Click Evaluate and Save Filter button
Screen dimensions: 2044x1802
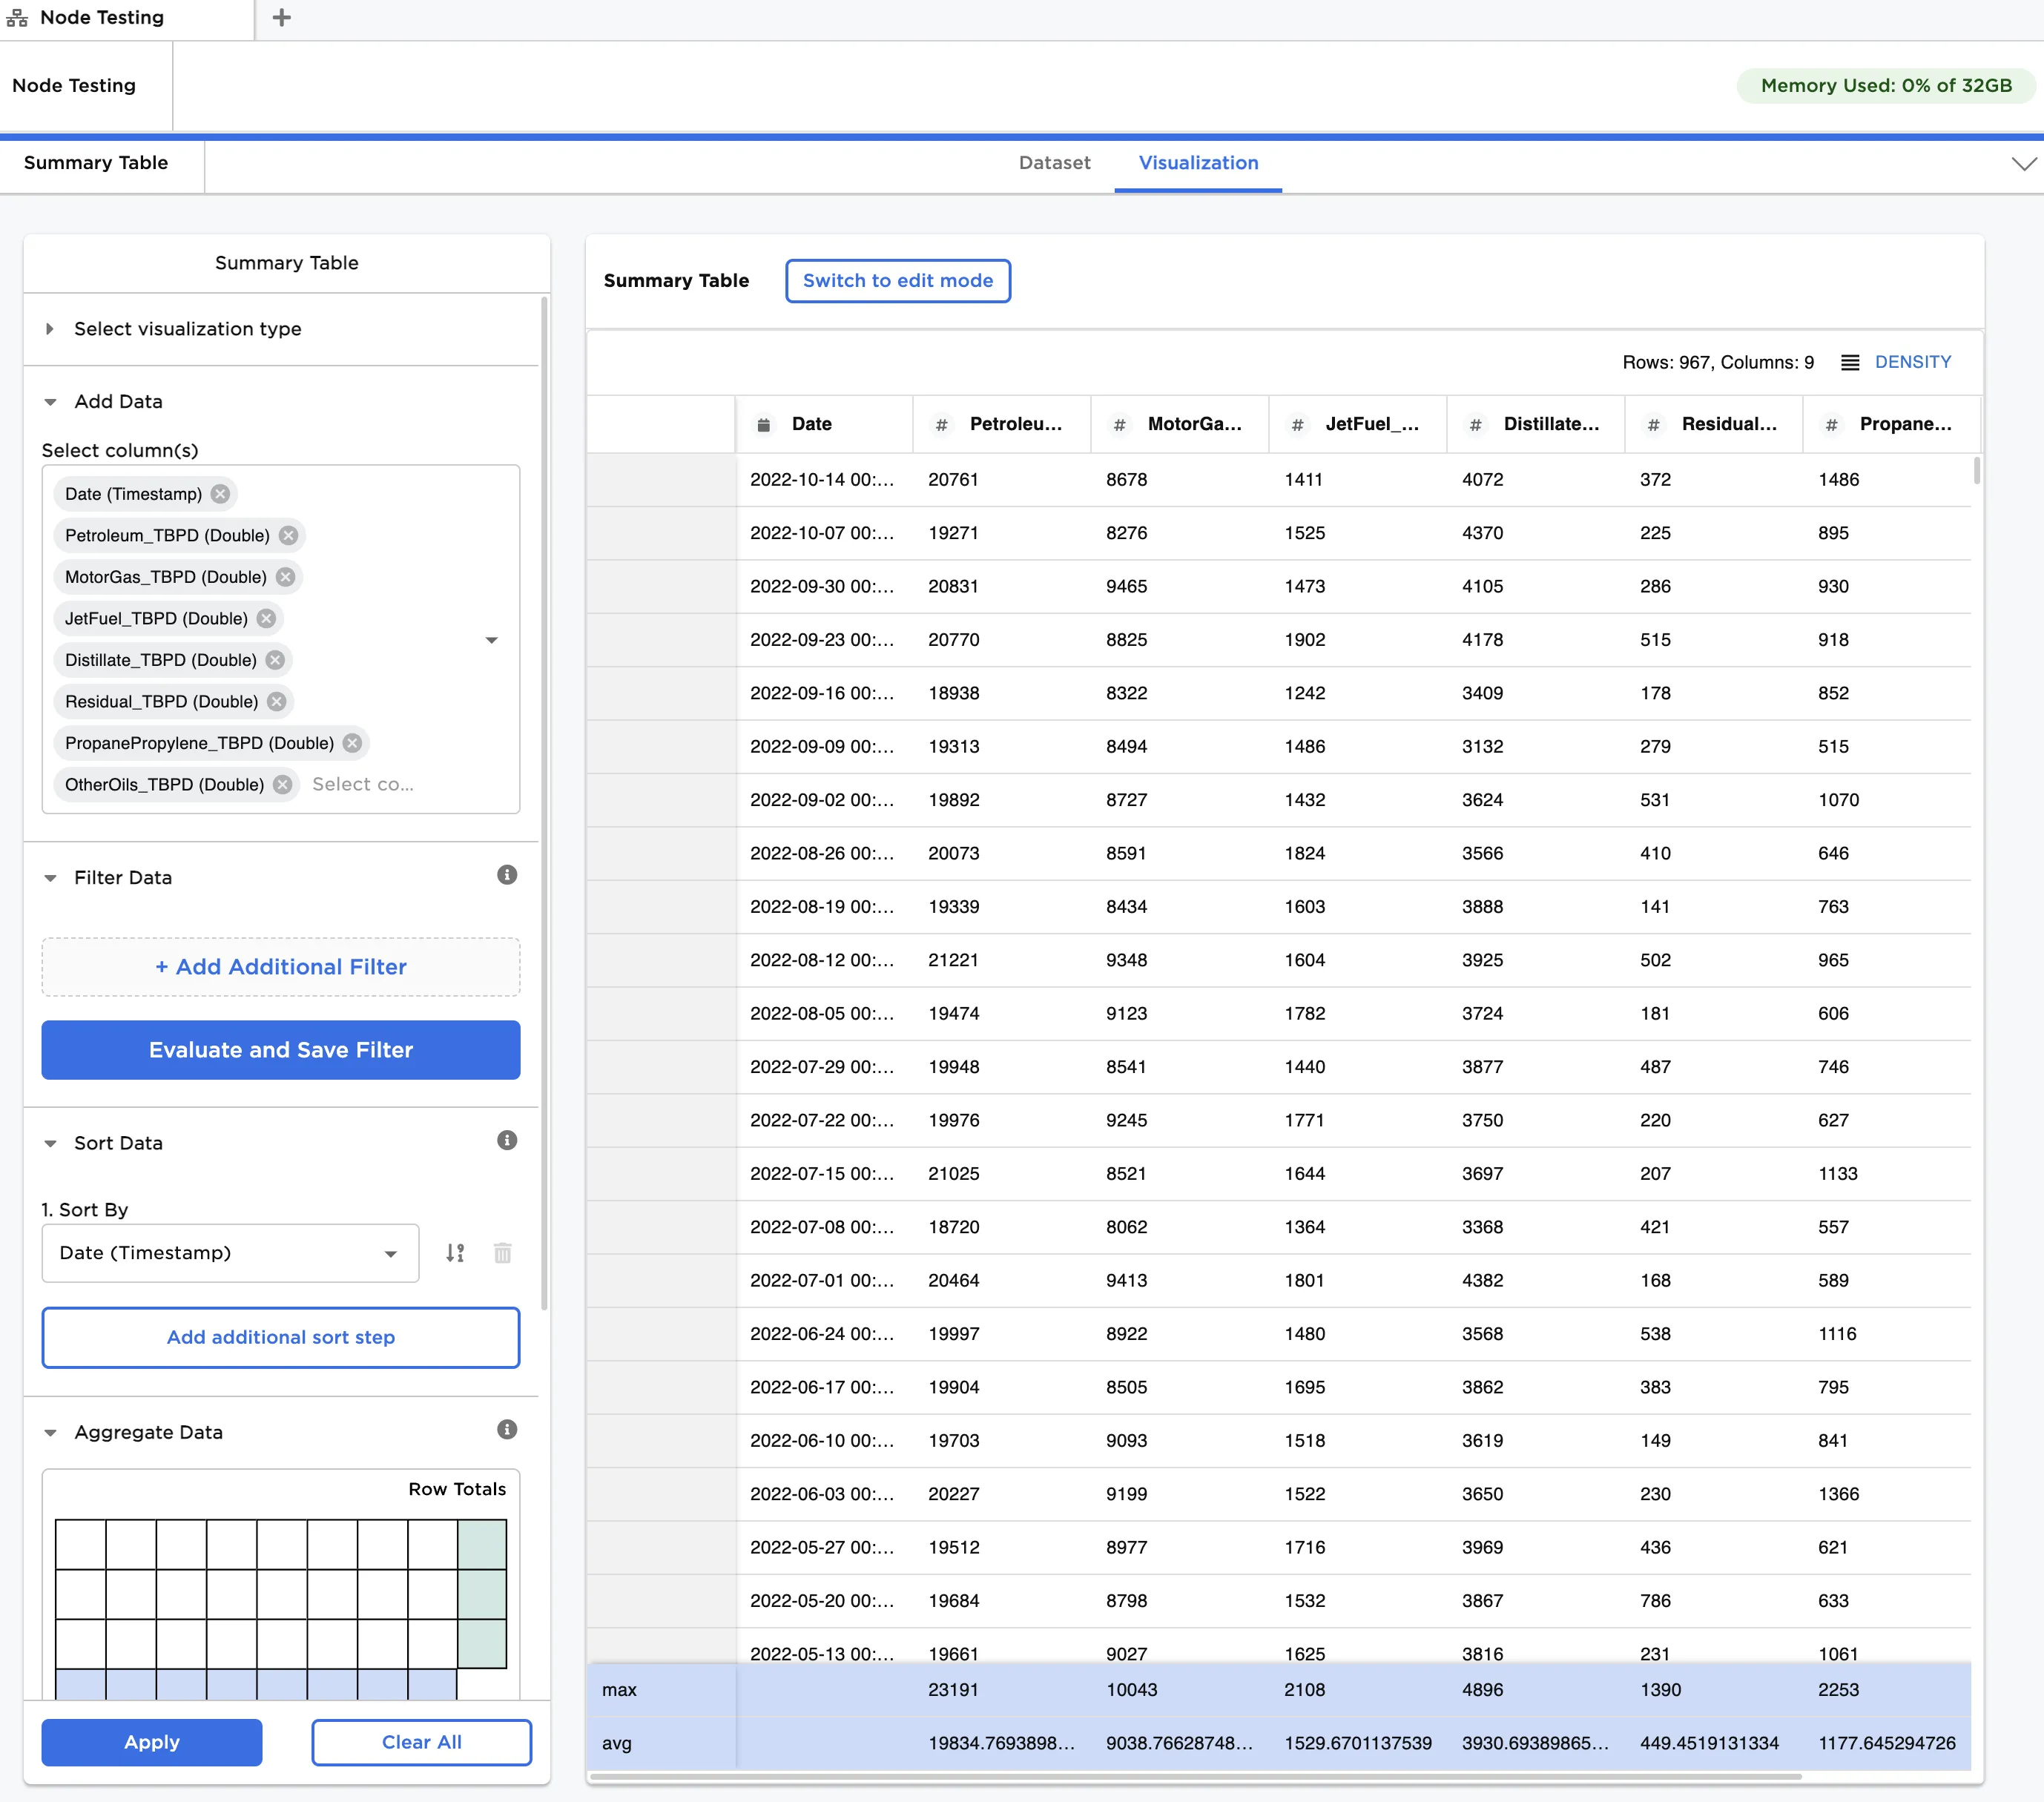click(x=281, y=1050)
